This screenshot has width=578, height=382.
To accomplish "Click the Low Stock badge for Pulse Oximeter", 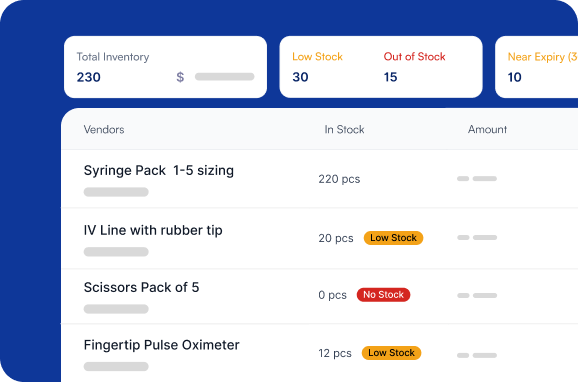I will tap(391, 353).
